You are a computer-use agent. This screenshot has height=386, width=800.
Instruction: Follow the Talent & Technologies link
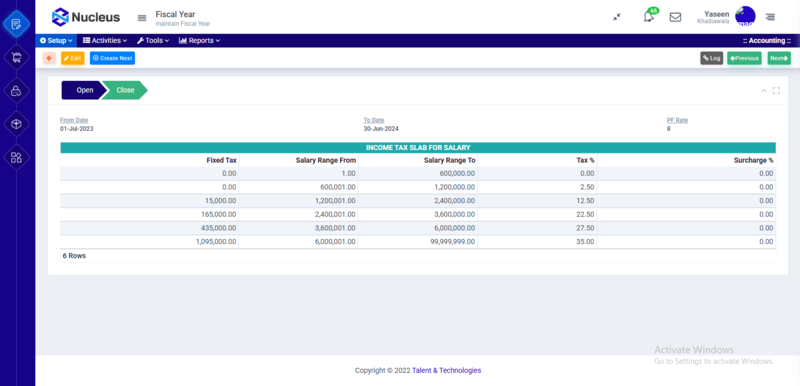point(446,371)
